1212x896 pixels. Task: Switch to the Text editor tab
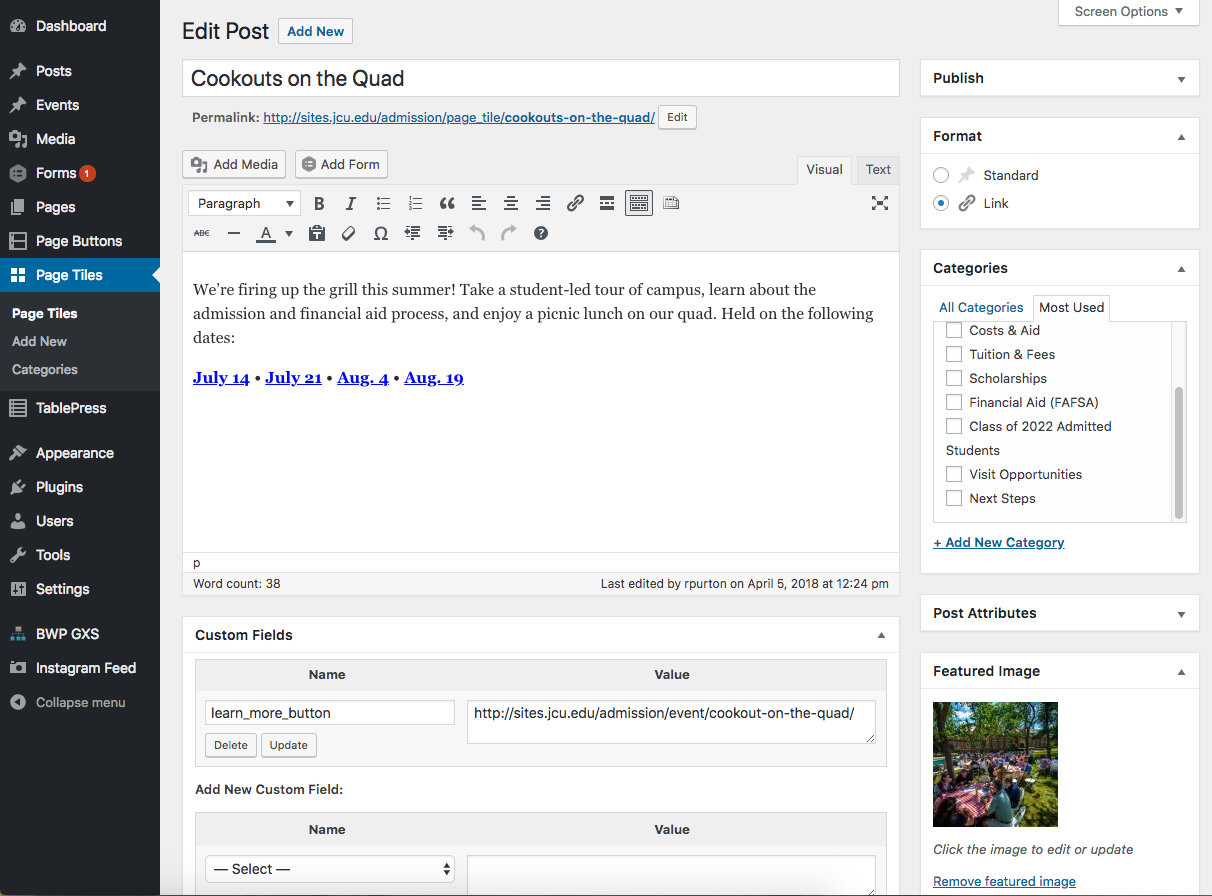click(878, 170)
